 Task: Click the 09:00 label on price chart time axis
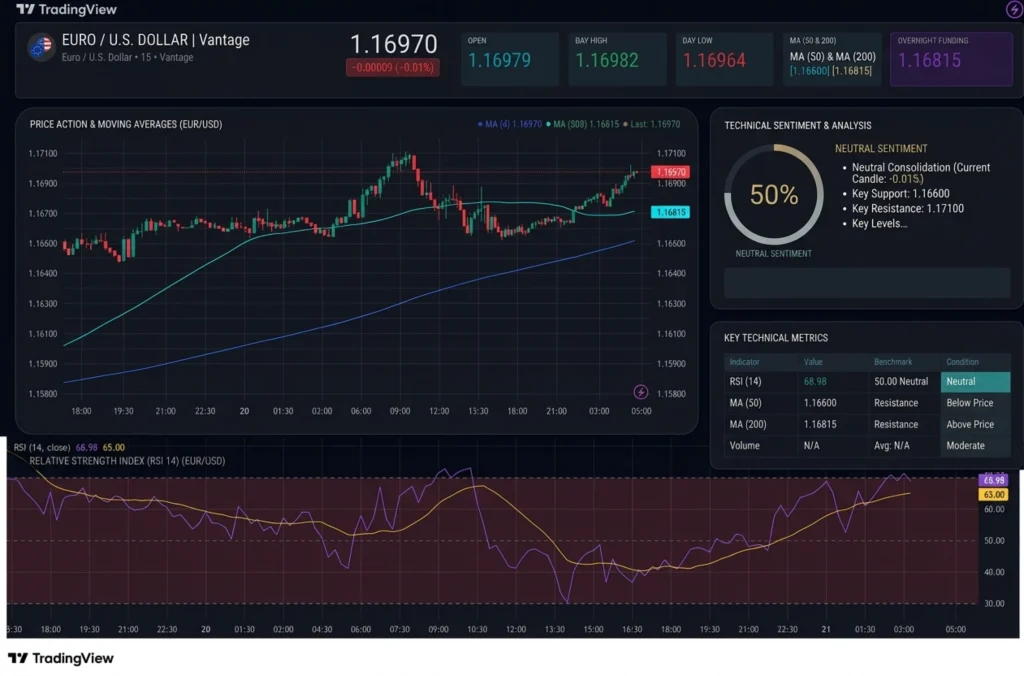[x=400, y=411]
